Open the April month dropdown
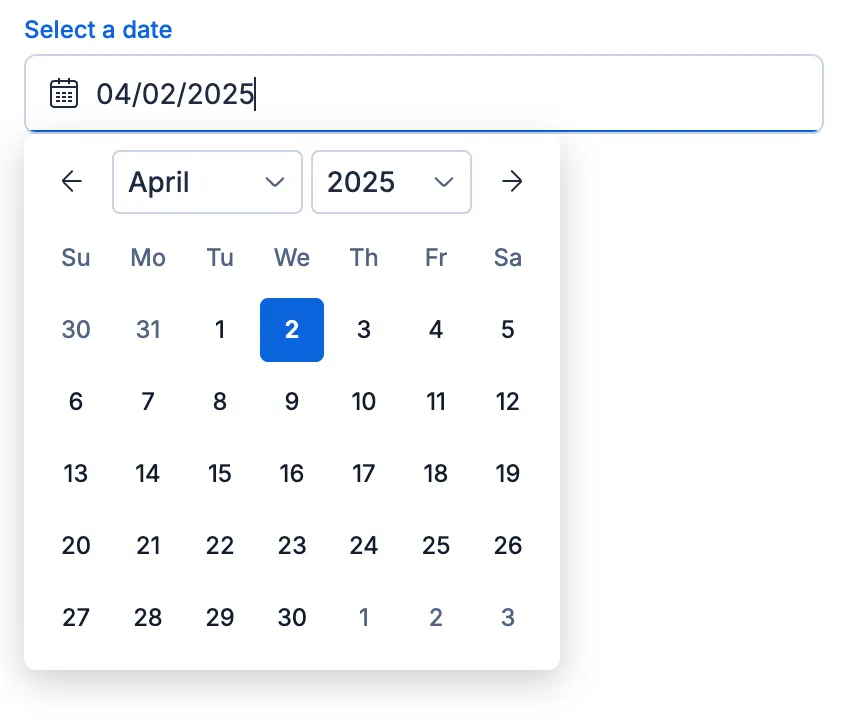This screenshot has width=850, height=726. pos(207,182)
